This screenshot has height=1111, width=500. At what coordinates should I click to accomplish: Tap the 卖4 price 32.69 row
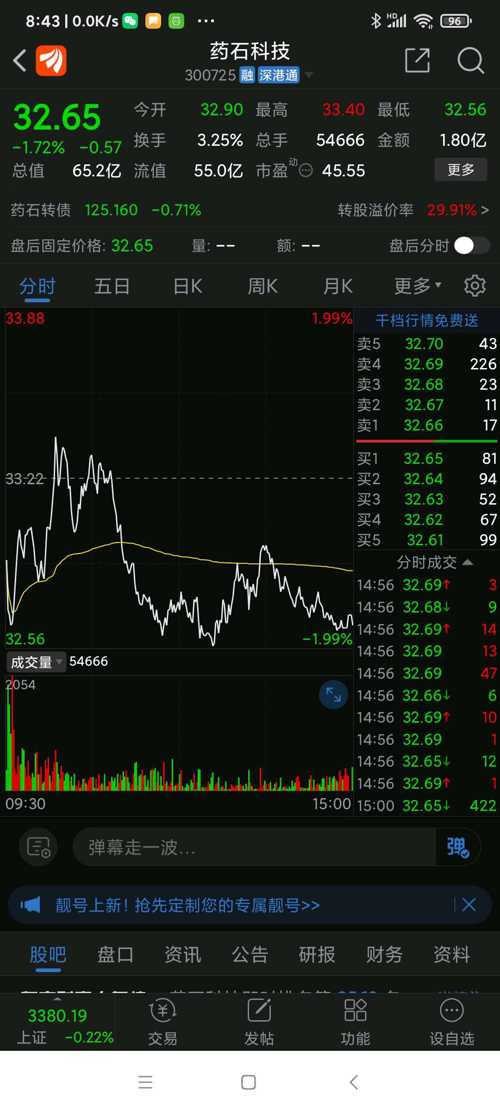(426, 364)
